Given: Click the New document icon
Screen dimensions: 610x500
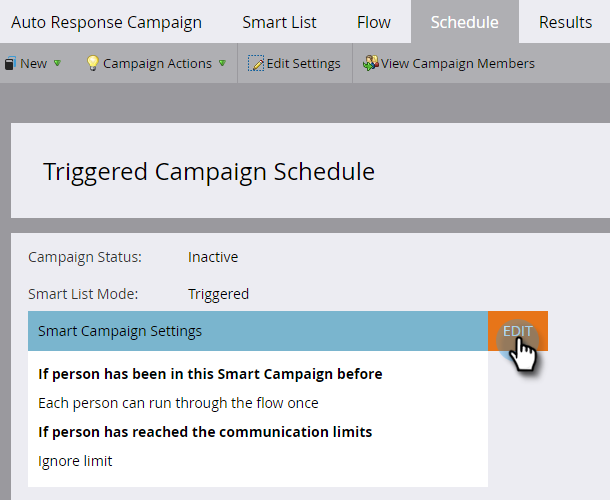Looking at the screenshot, I should click(10, 63).
